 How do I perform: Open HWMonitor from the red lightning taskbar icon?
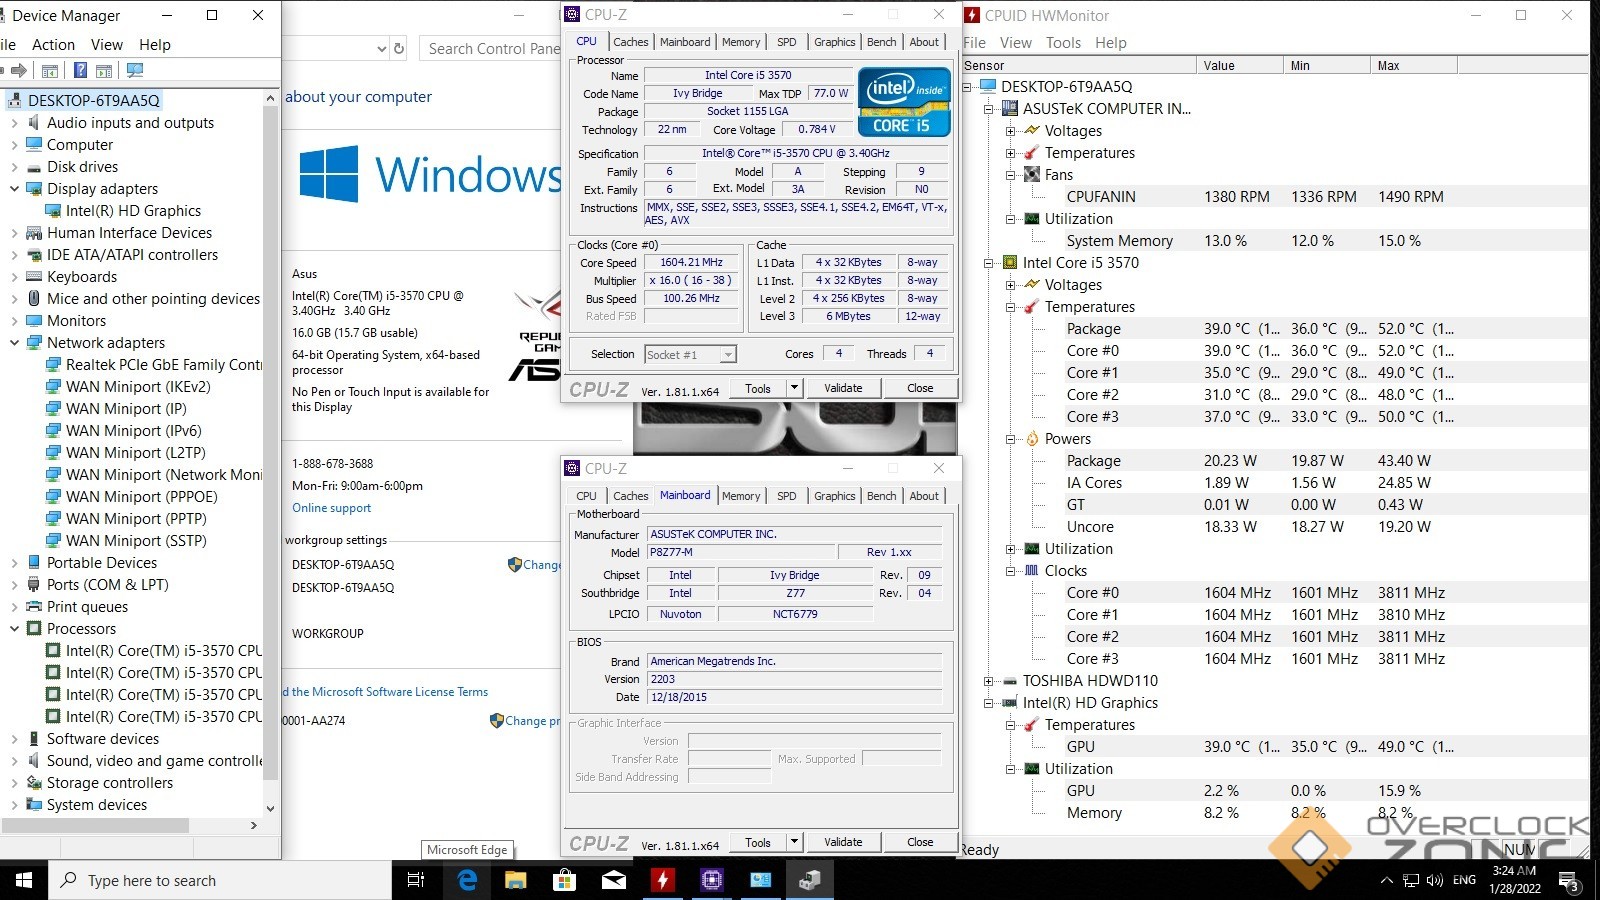coord(662,880)
